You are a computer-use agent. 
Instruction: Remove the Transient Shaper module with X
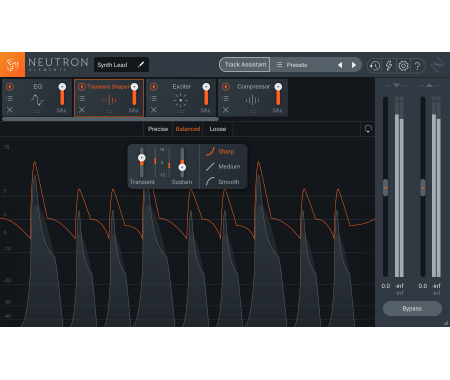pos(82,110)
